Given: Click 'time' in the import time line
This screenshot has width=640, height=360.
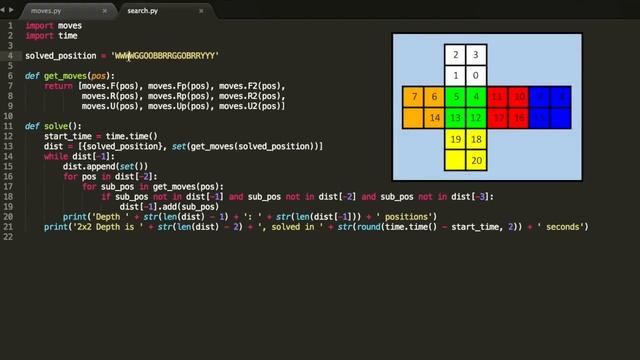Looking at the screenshot, I should click(x=68, y=36).
